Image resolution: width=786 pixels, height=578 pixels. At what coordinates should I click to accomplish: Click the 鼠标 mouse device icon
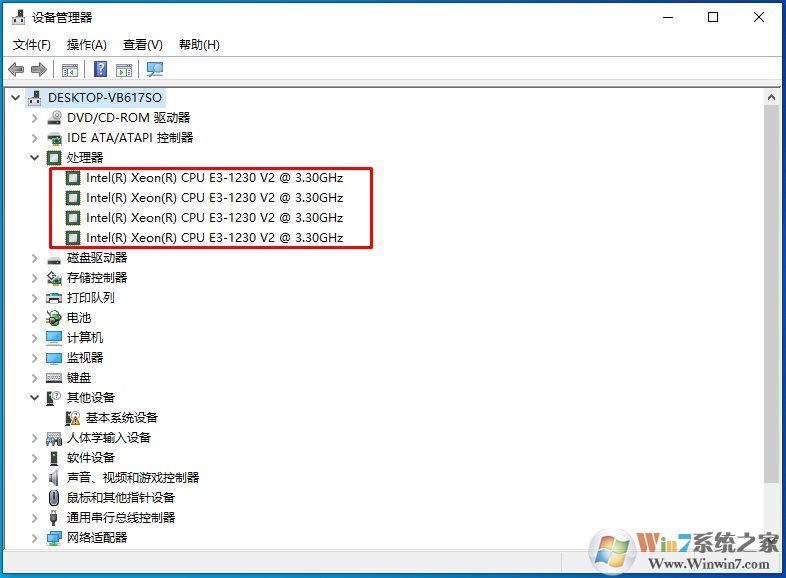point(54,498)
